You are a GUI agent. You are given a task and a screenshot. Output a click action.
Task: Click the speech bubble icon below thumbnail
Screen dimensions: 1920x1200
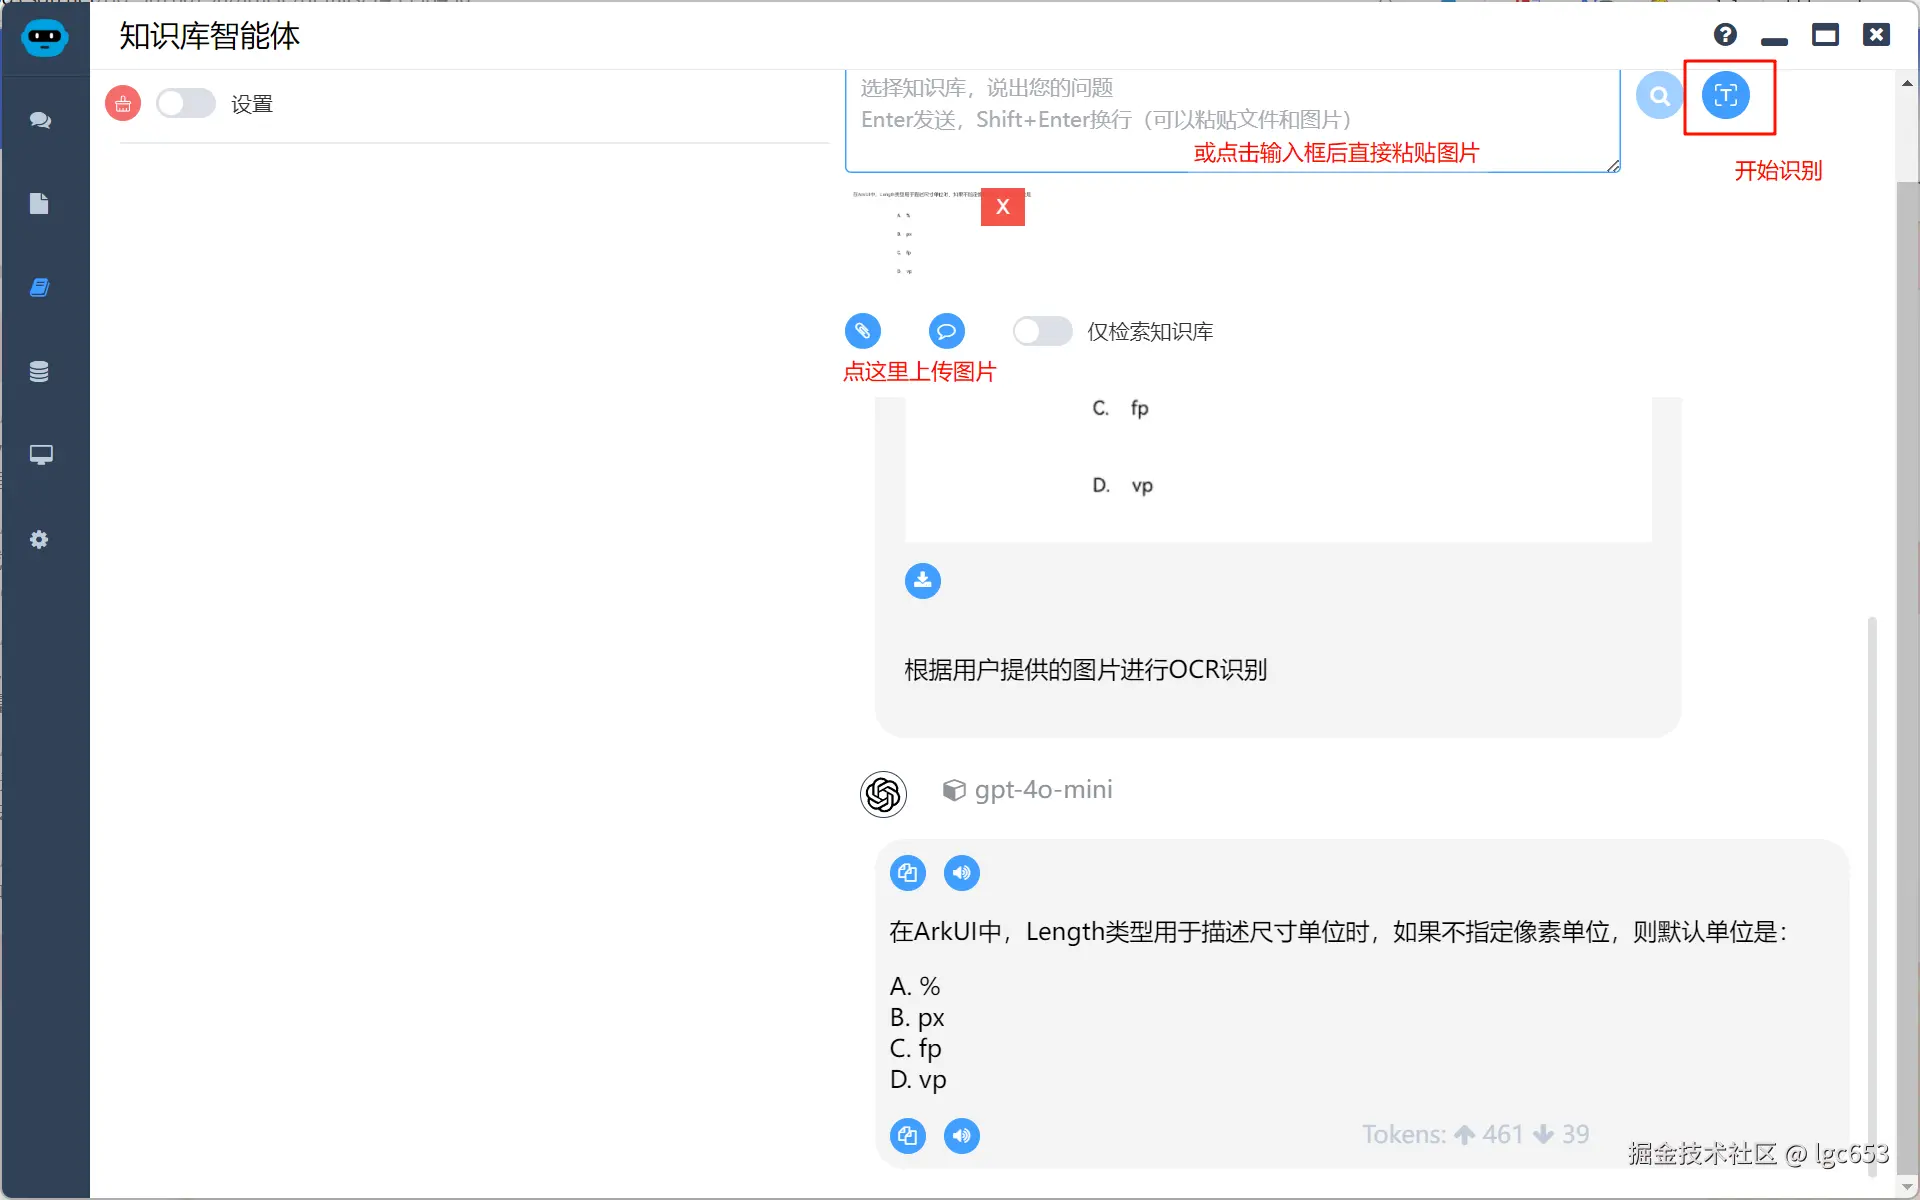pyautogui.click(x=946, y=331)
